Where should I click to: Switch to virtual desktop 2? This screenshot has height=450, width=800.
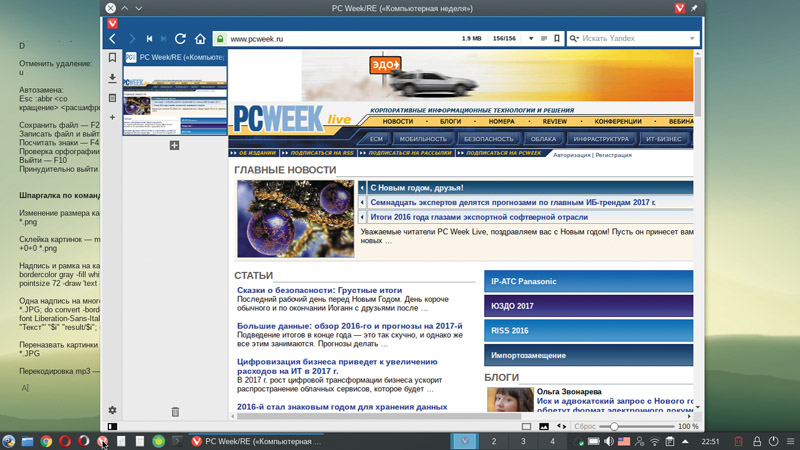tap(493, 441)
